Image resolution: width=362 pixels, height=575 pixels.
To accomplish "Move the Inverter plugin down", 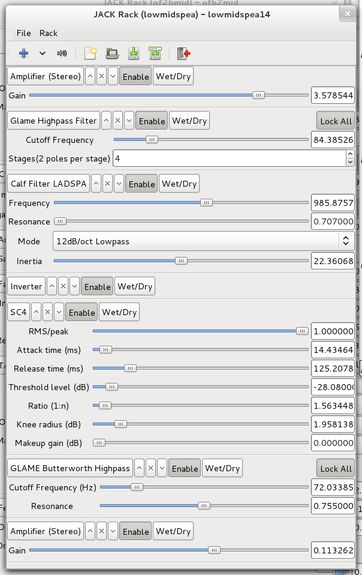I will (75, 286).
